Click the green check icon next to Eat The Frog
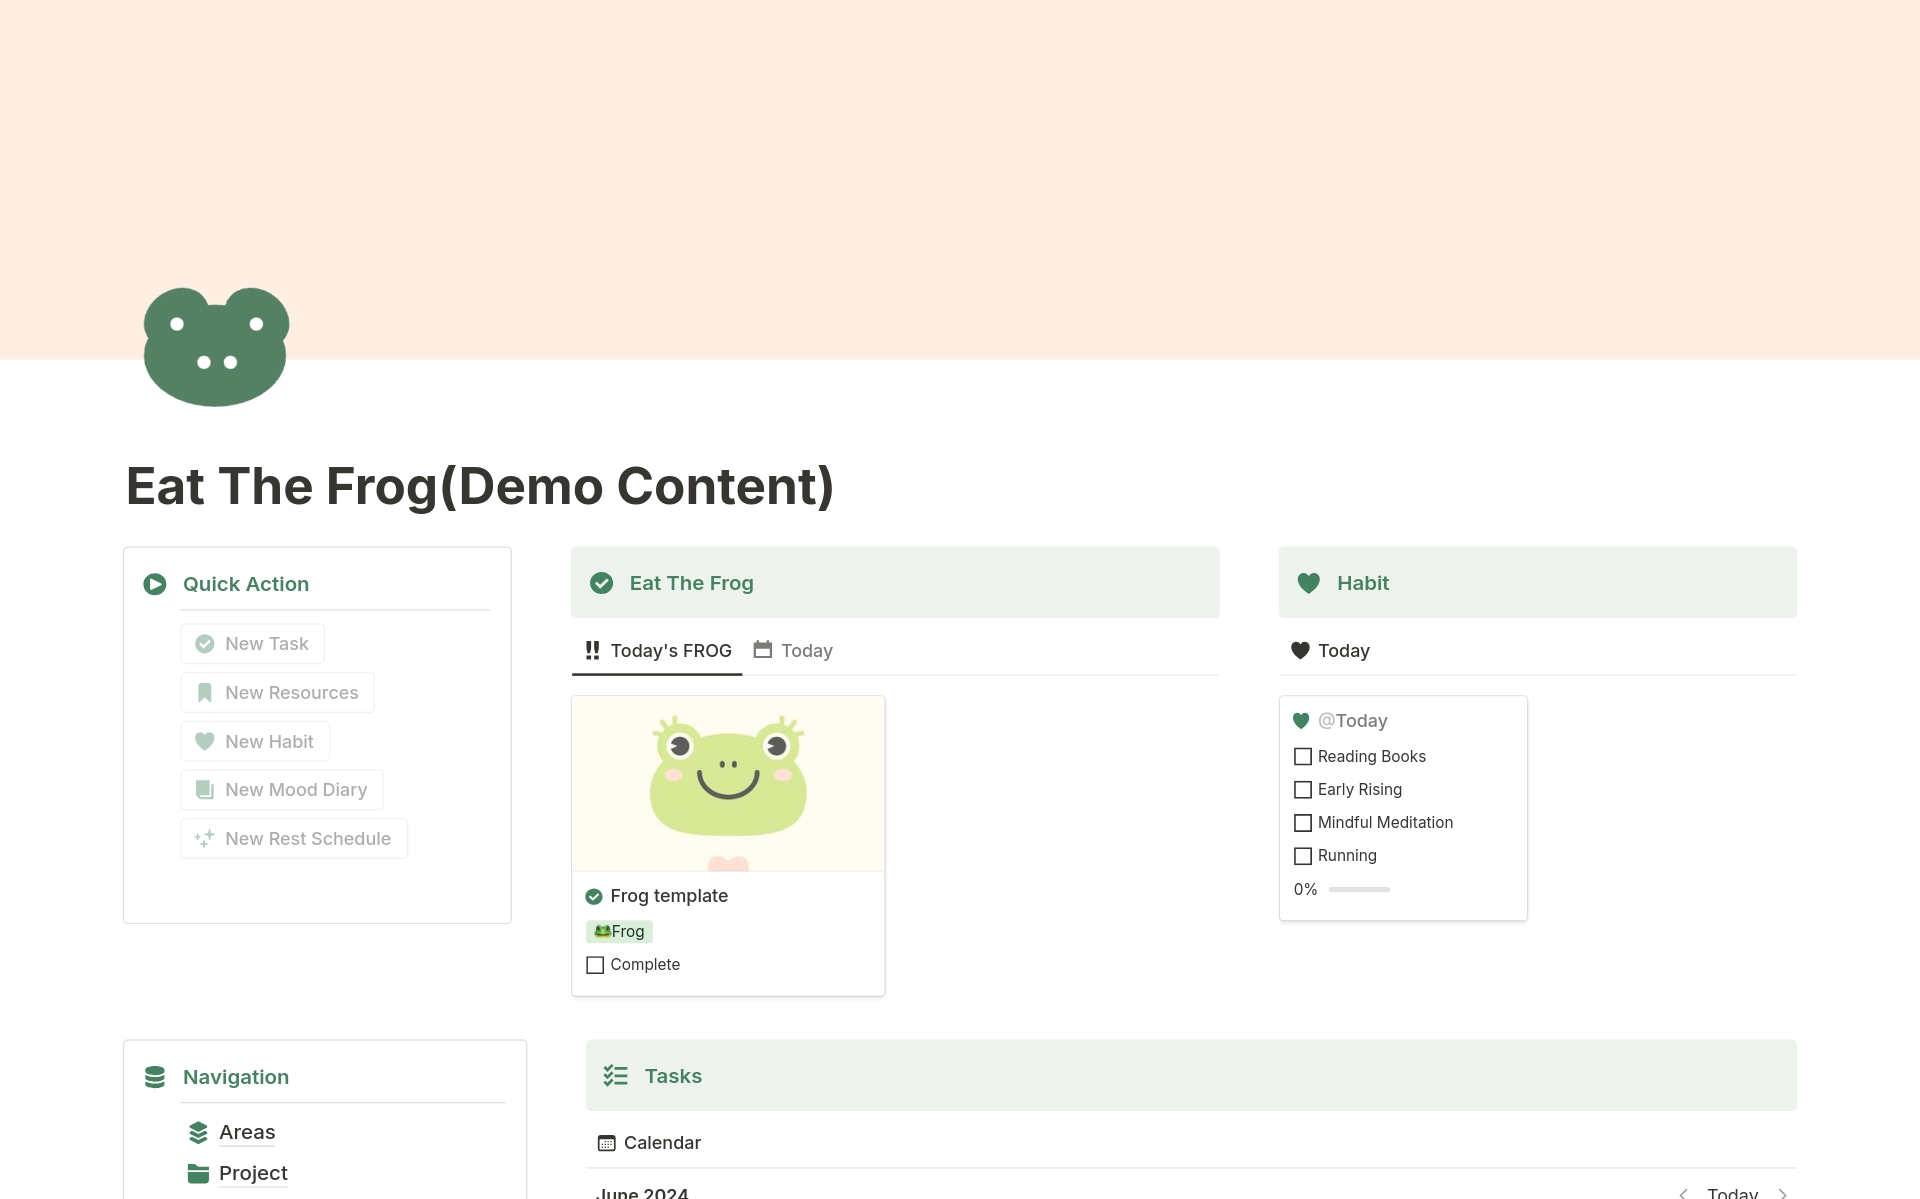Viewport: 1920px width, 1199px height. tap(602, 583)
